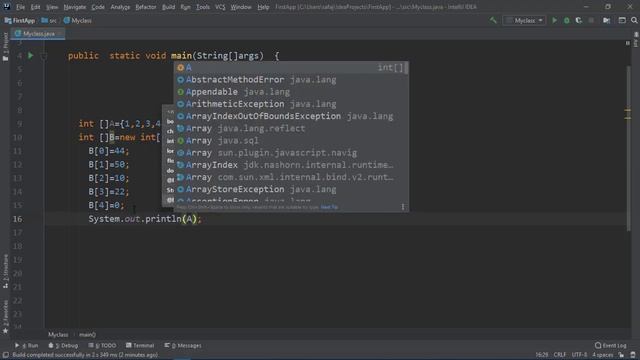This screenshot has width=640, height=360.
Task: Open the Navigate menu
Action: (x=75, y=7)
